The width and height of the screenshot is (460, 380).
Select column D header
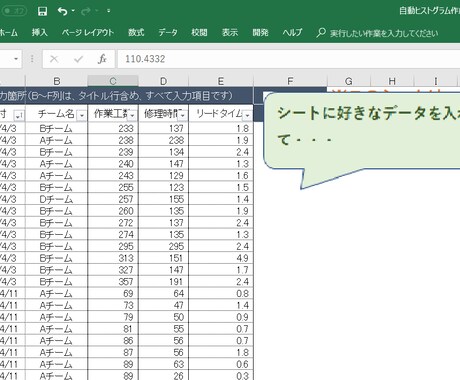pyautogui.click(x=163, y=81)
